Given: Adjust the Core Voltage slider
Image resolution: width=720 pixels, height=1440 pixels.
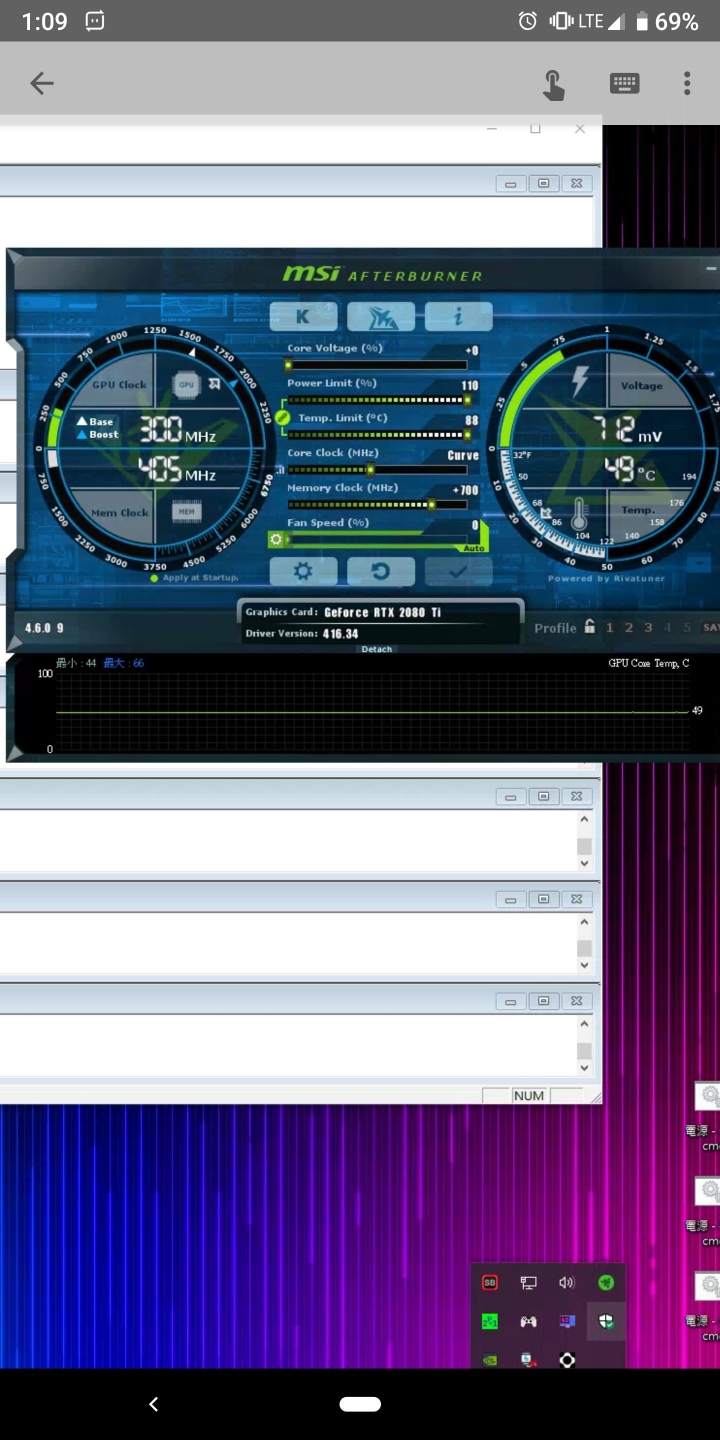Looking at the screenshot, I should (377, 364).
